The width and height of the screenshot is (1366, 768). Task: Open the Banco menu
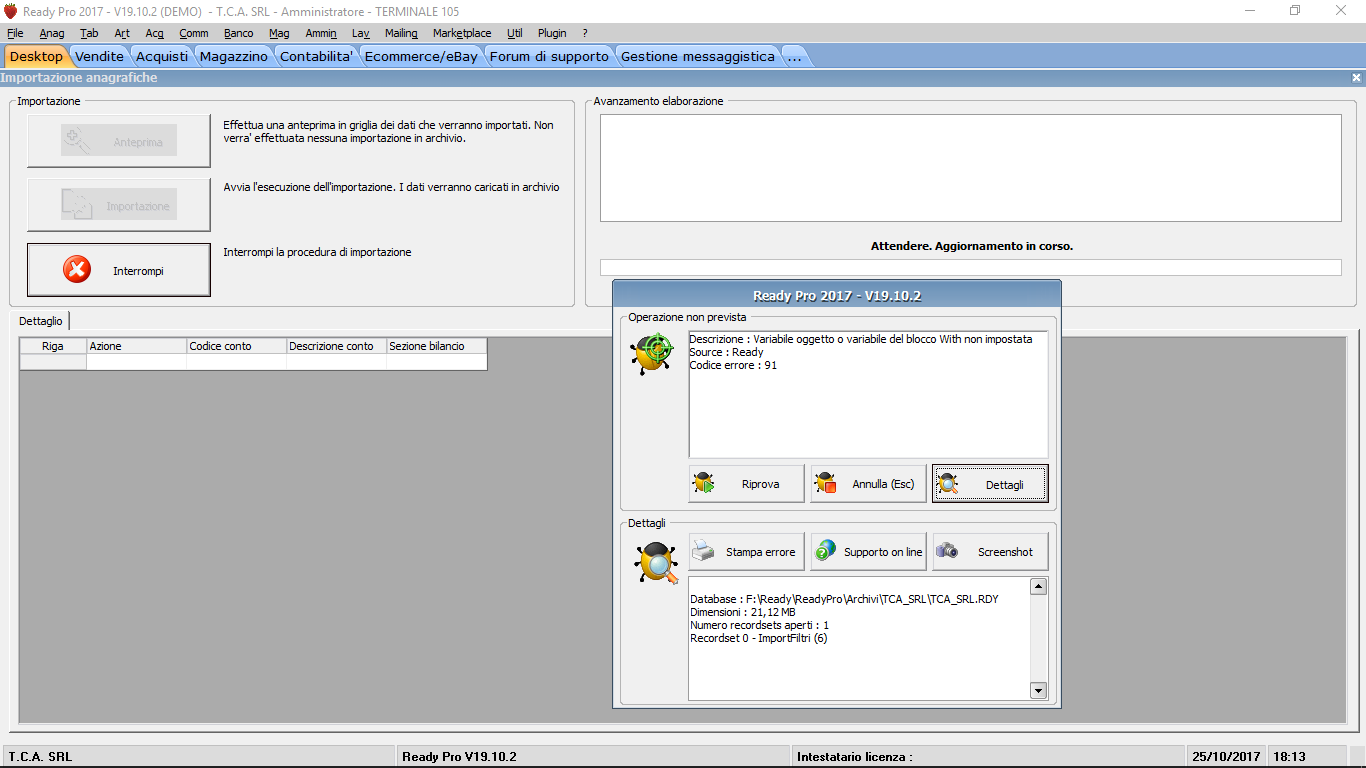tap(239, 33)
